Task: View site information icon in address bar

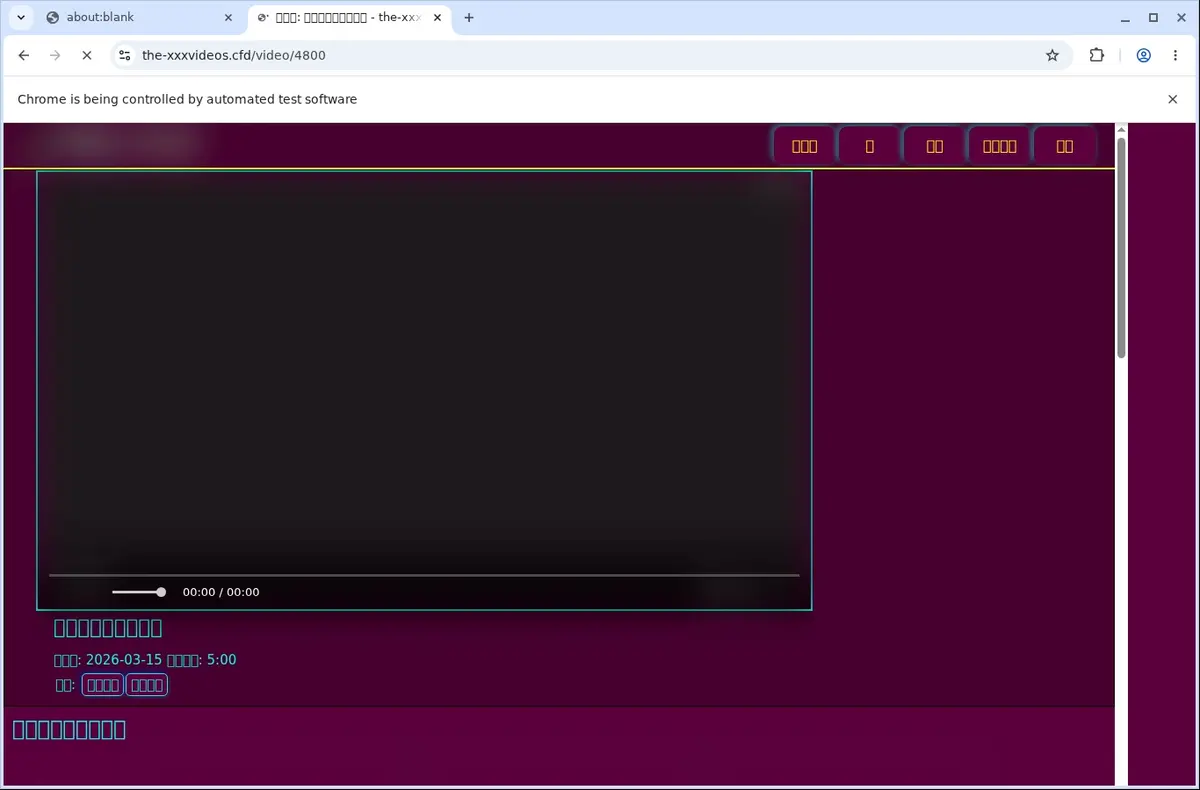Action: 124,56
